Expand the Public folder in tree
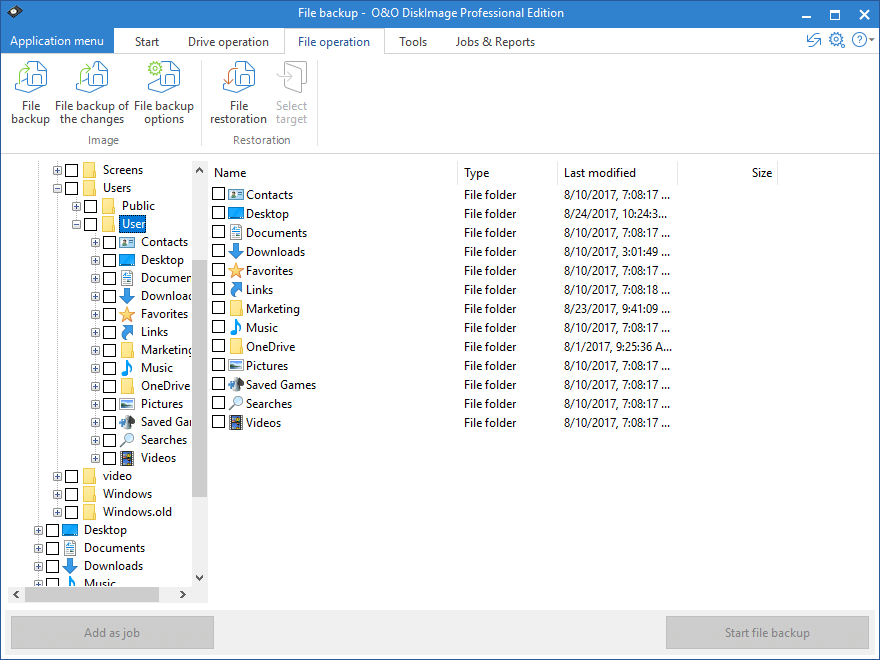880x660 pixels. coord(76,206)
